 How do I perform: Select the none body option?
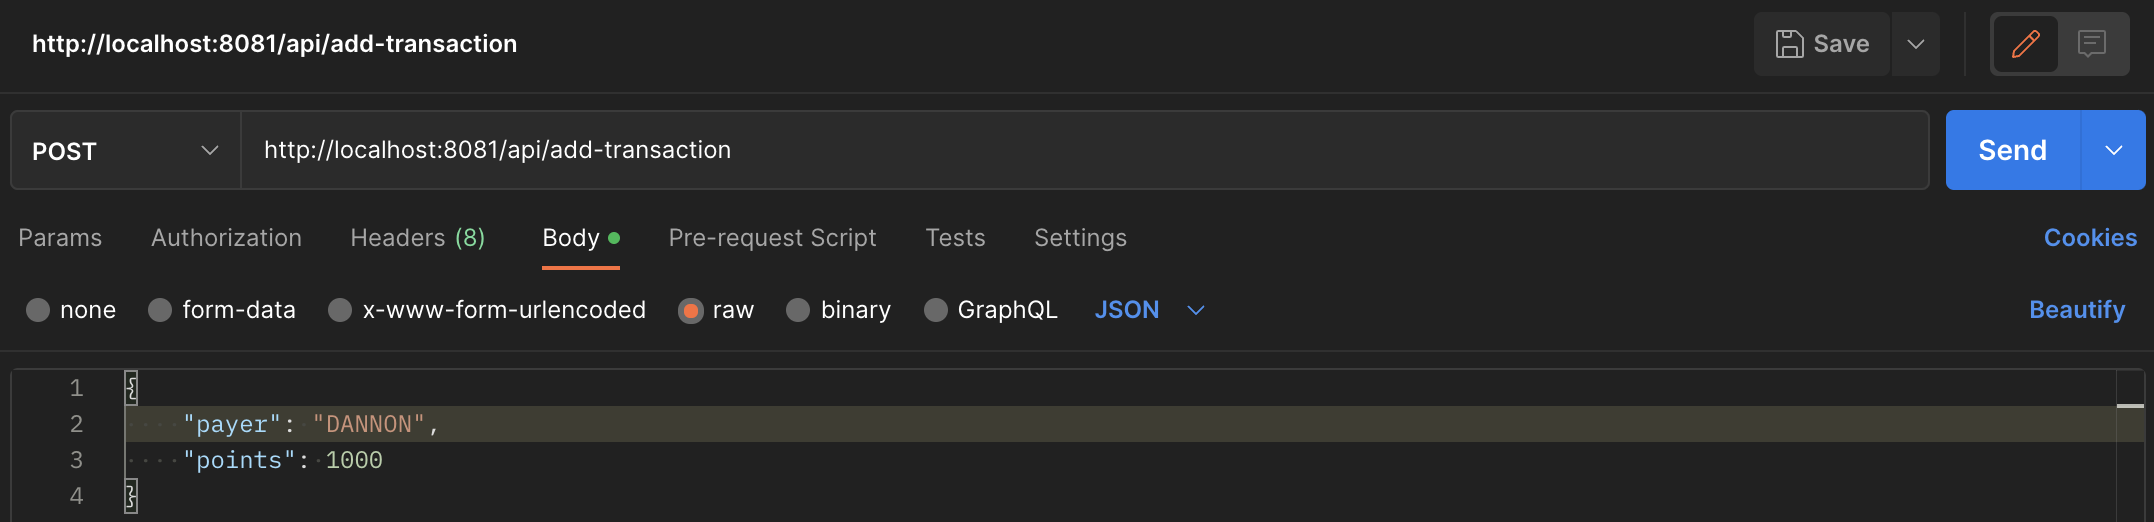point(39,310)
